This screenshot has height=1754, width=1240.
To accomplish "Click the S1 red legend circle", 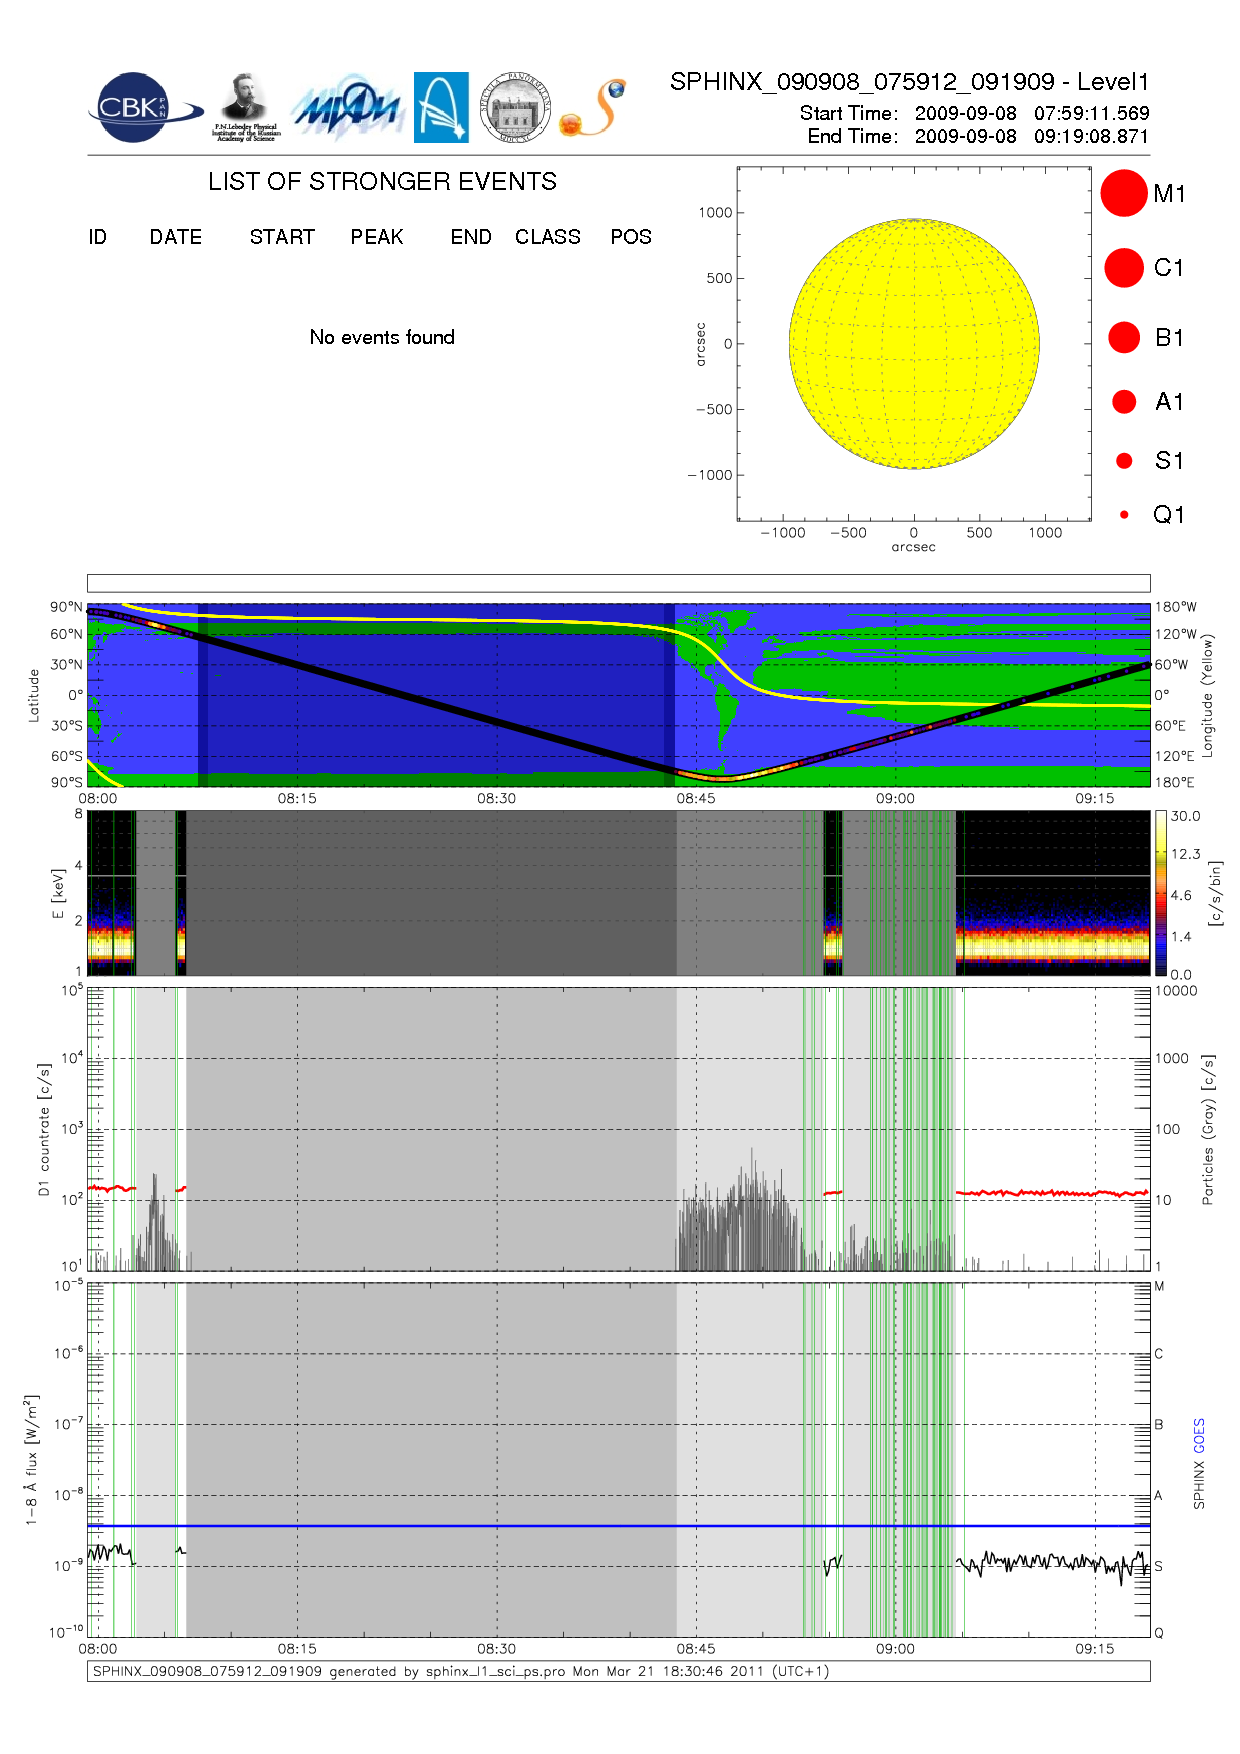I will click(1124, 461).
